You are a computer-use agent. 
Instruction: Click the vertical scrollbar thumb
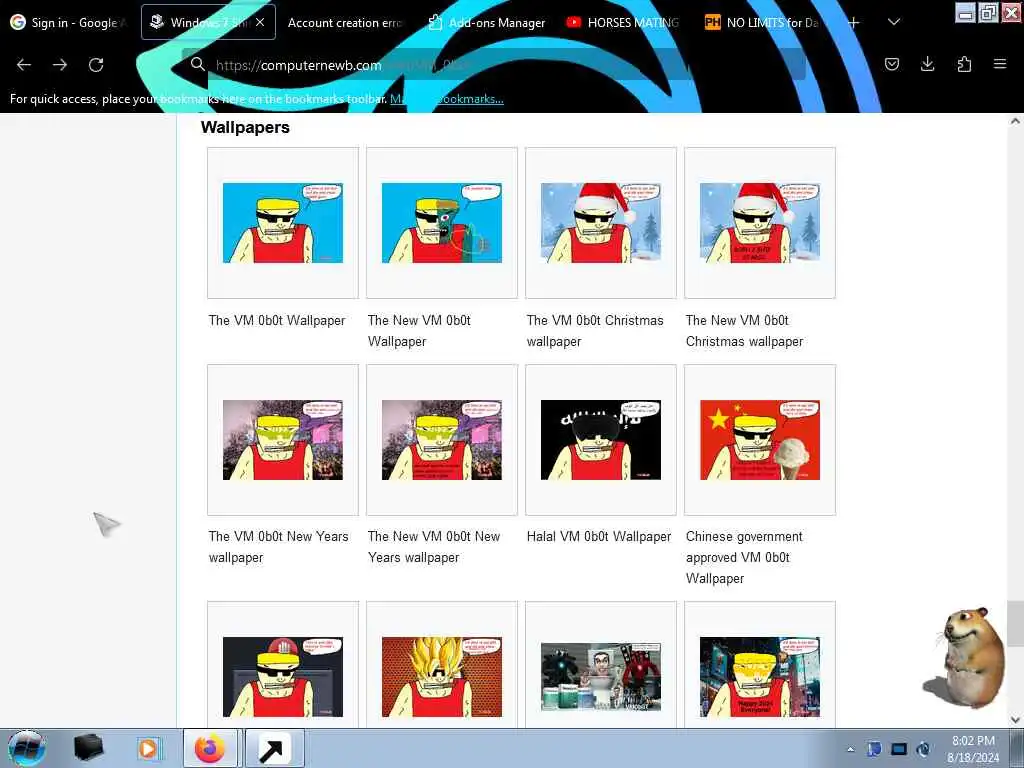pos(1015,624)
